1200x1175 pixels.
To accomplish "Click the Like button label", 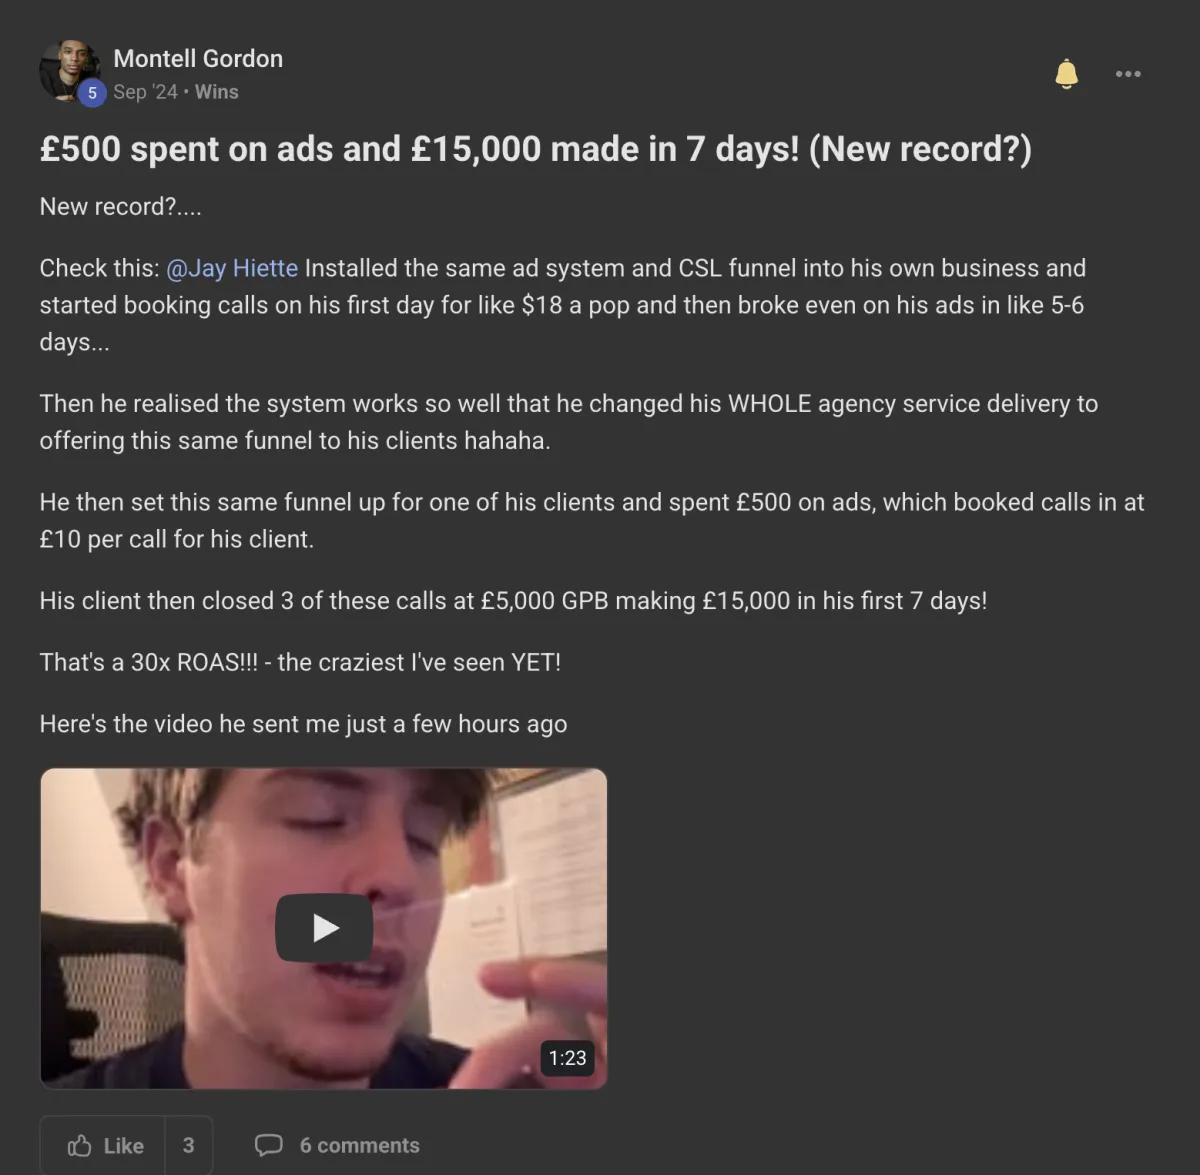I will 123,1146.
